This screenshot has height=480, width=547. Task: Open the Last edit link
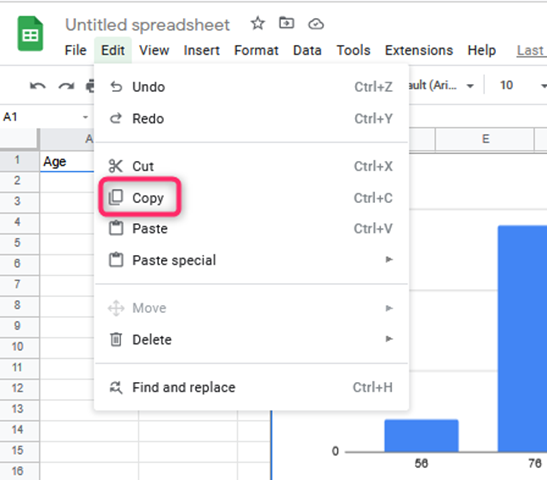(x=531, y=50)
